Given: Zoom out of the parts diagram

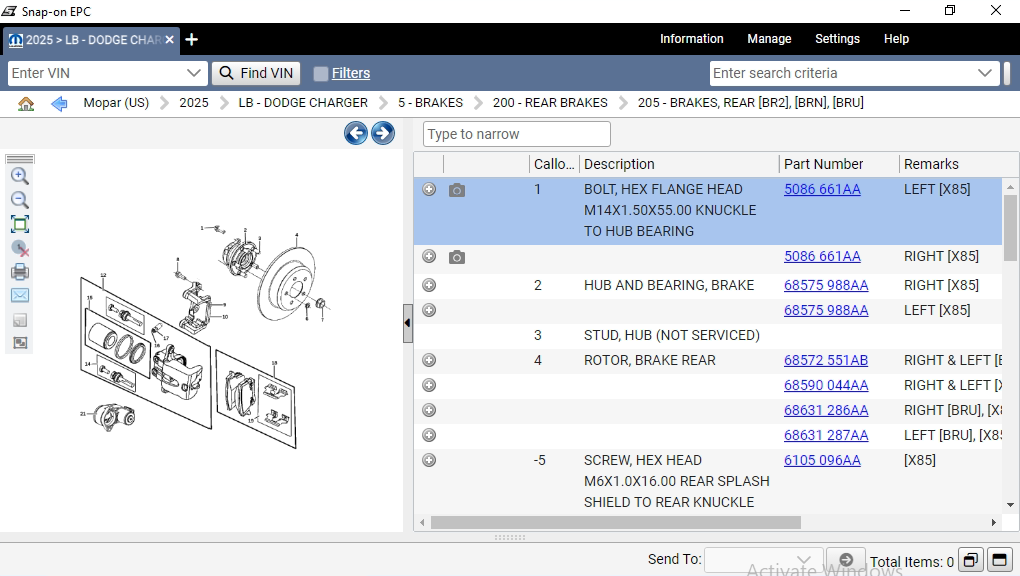Looking at the screenshot, I should coord(20,200).
